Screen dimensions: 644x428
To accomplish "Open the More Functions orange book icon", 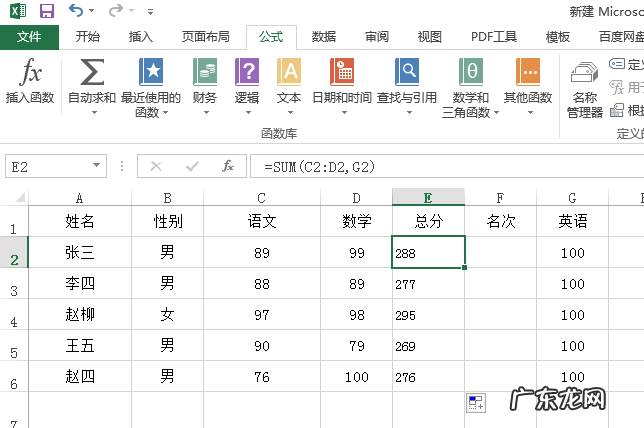I will click(x=528, y=71).
